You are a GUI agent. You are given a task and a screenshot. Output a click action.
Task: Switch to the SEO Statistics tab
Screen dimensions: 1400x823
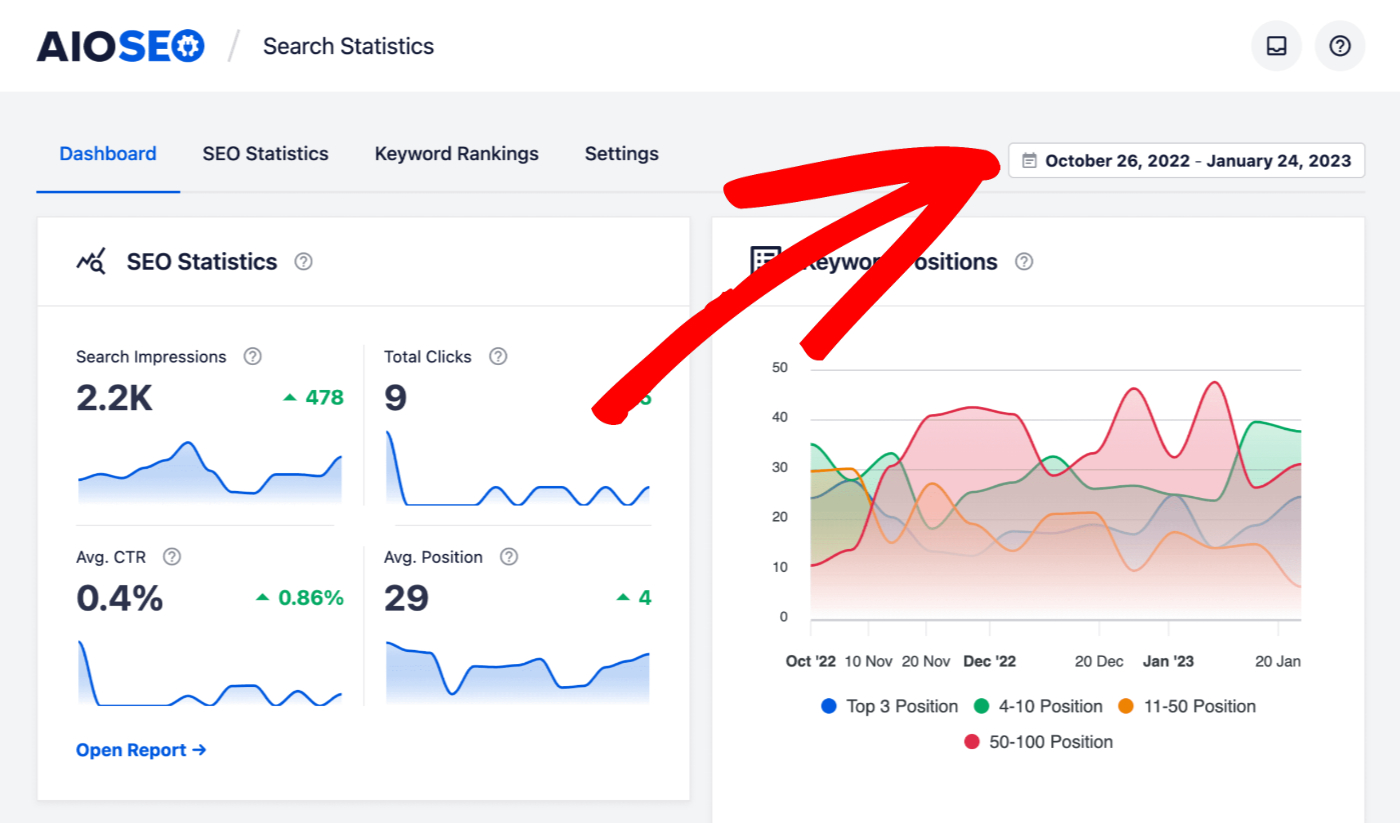tap(265, 154)
